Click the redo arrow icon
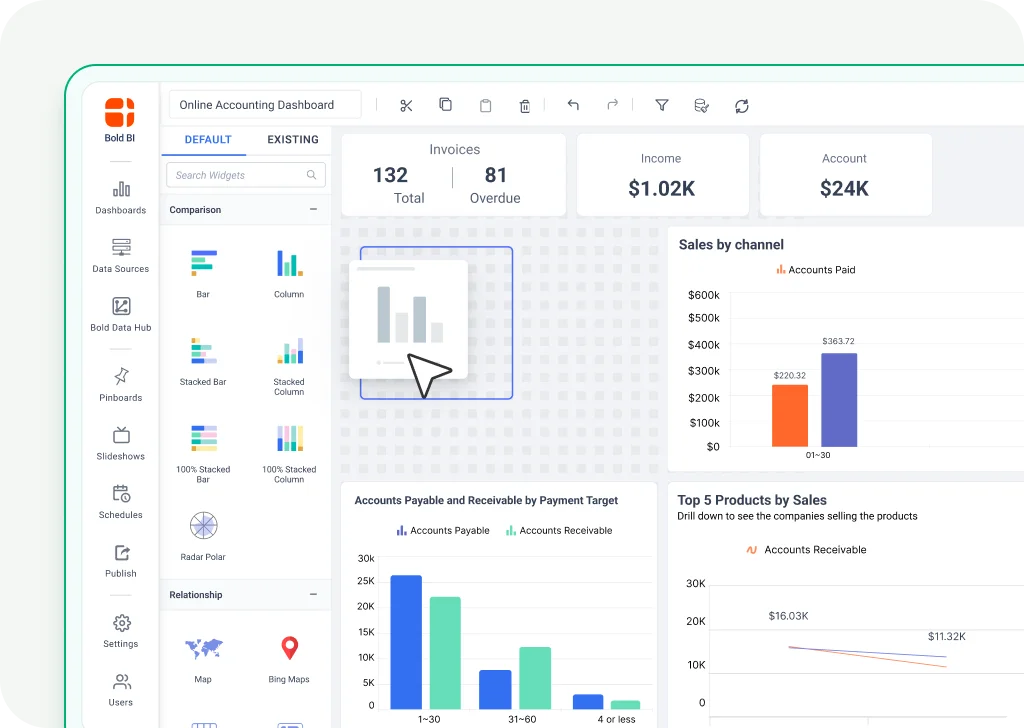 tap(612, 104)
